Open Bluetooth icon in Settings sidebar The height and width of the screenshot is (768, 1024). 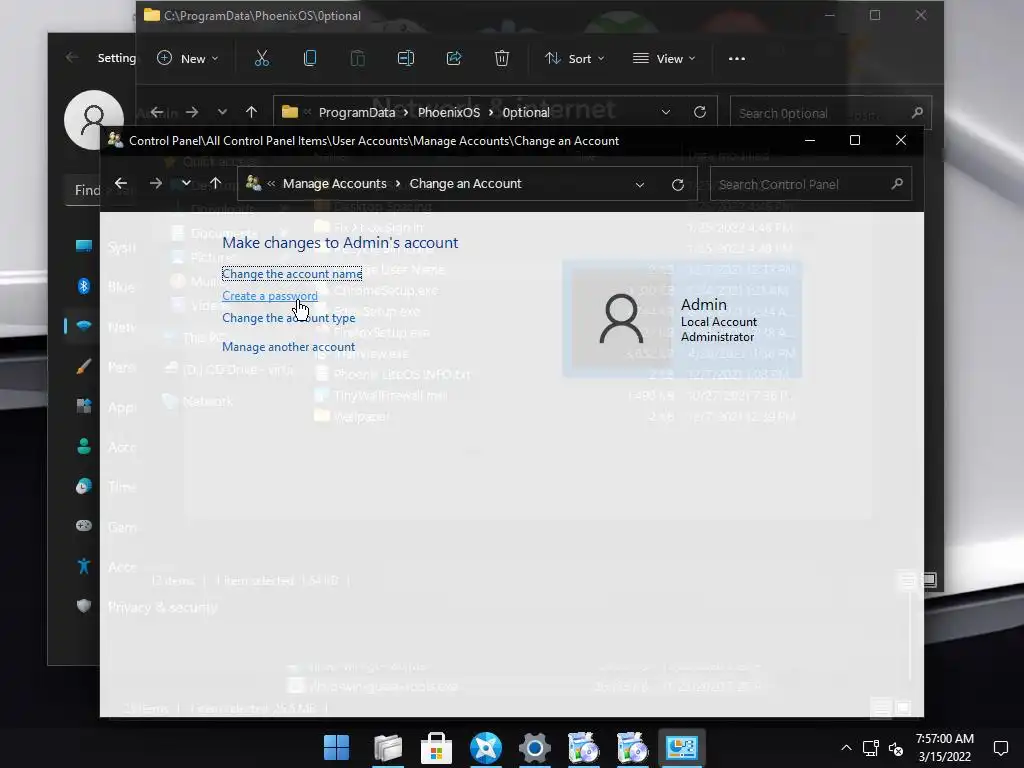(x=84, y=286)
